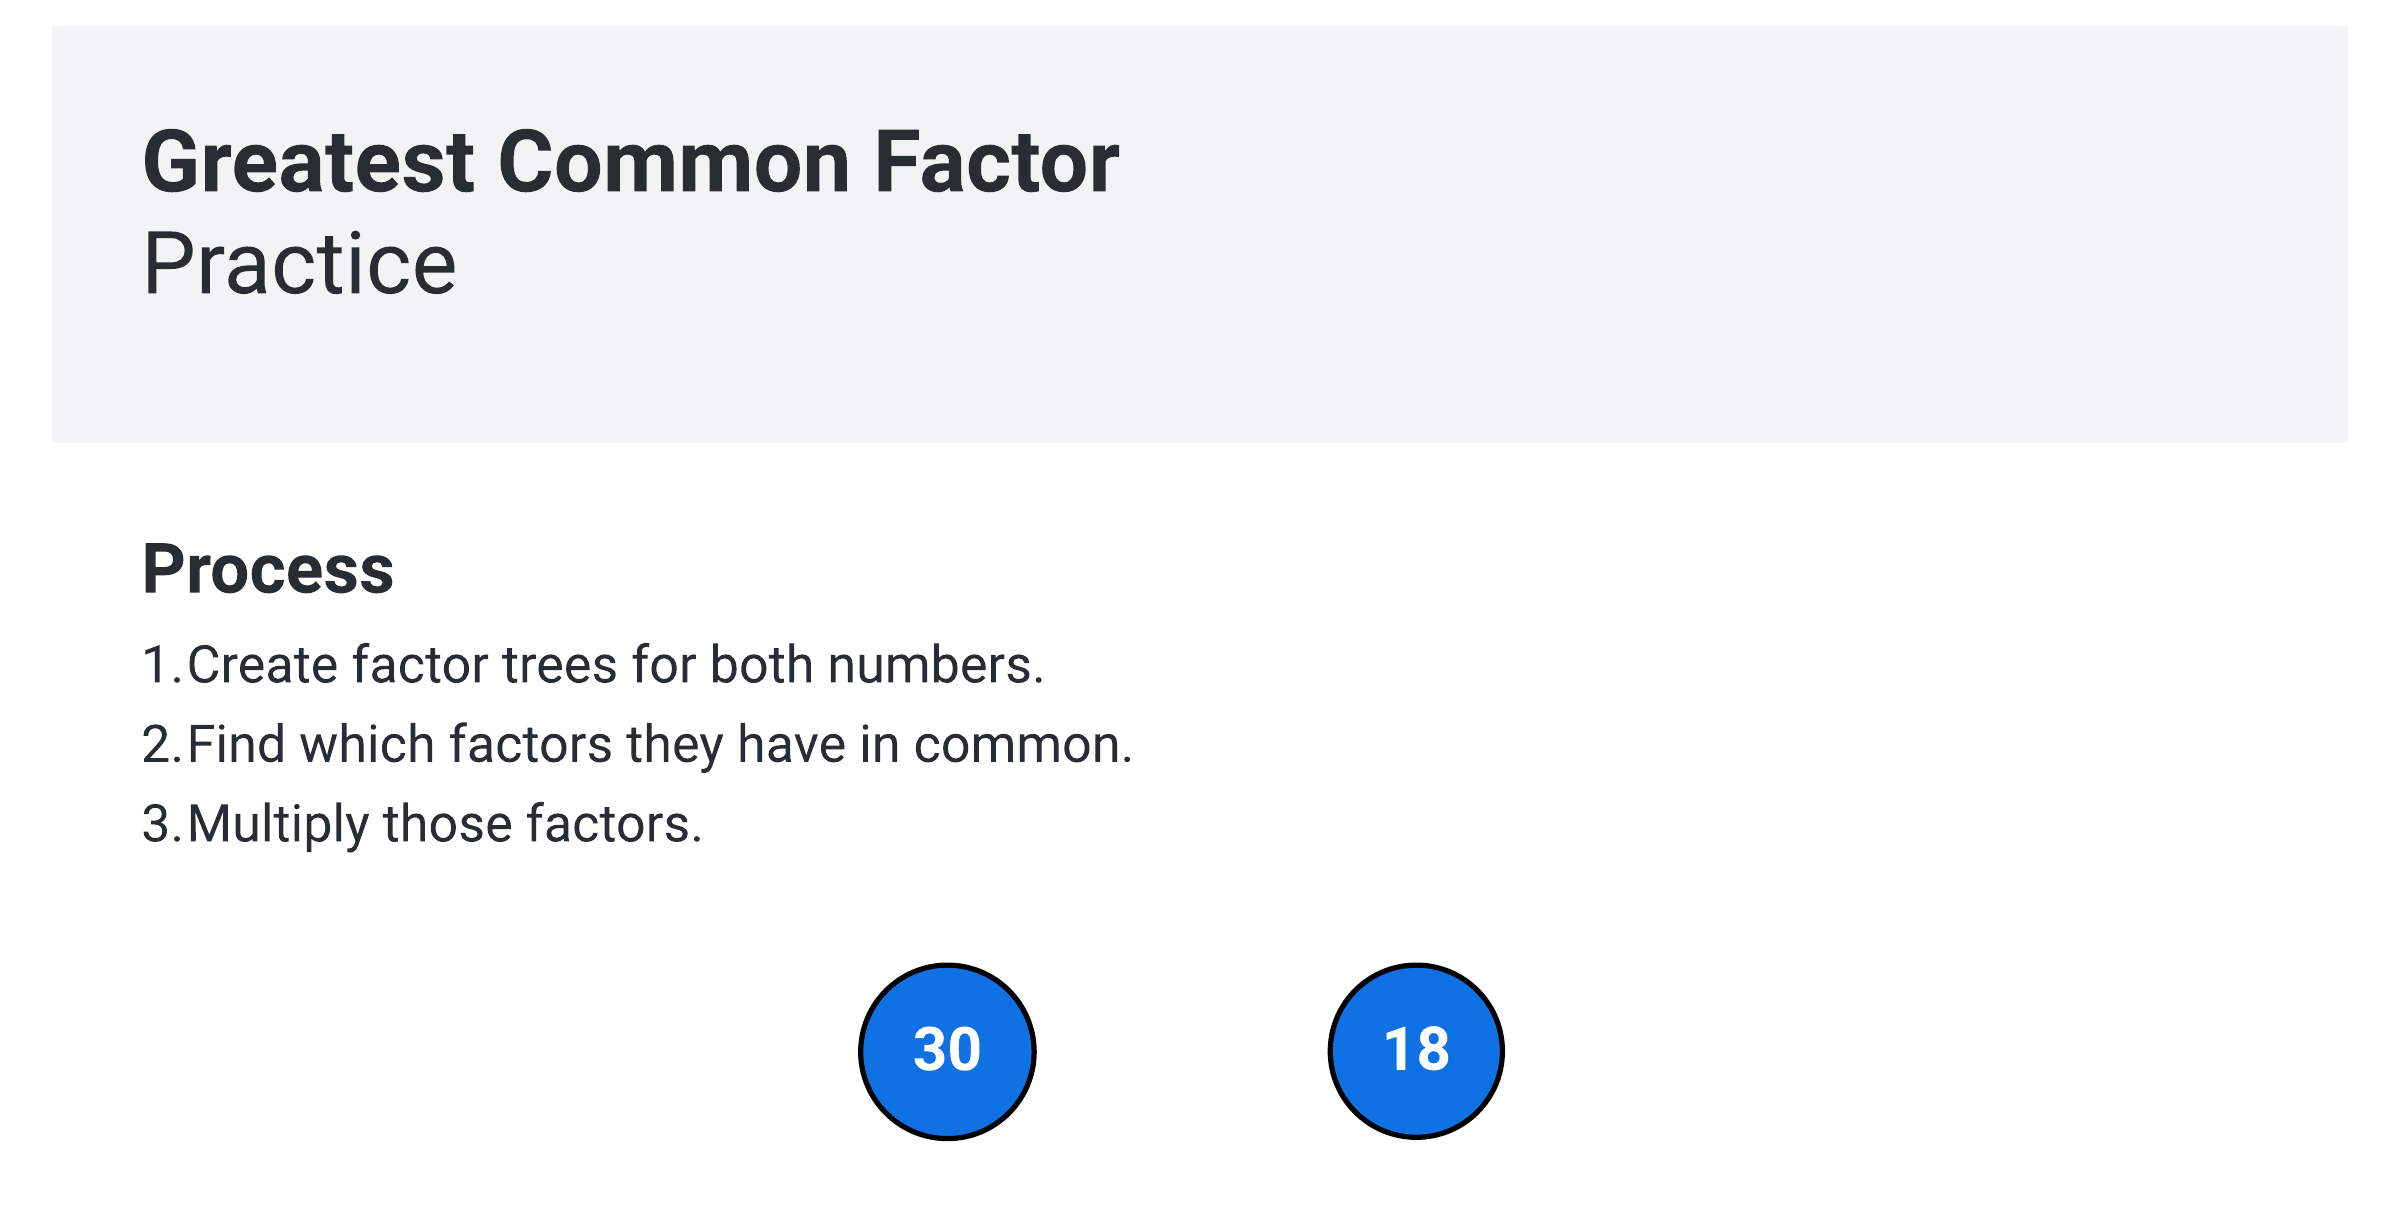The height and width of the screenshot is (1217, 2400).
Task: Click the word numbers in step 1
Action: tap(936, 666)
